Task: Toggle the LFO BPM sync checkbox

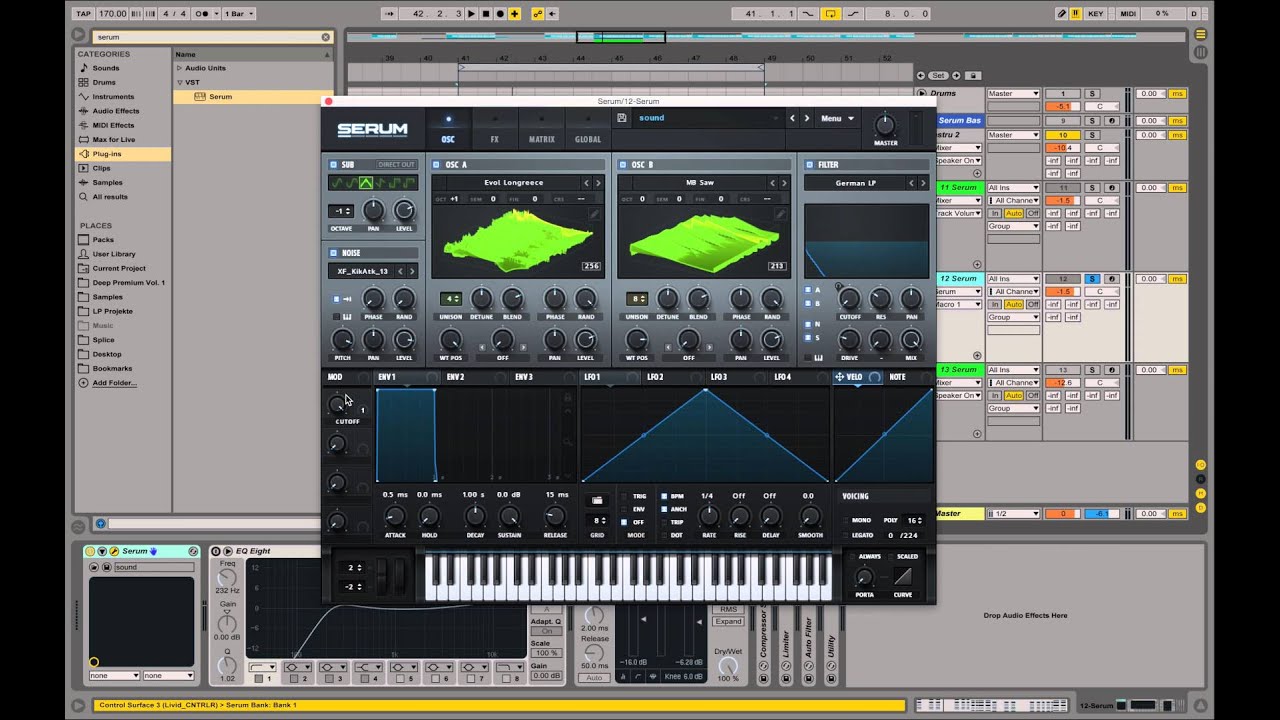Action: pyautogui.click(x=663, y=496)
